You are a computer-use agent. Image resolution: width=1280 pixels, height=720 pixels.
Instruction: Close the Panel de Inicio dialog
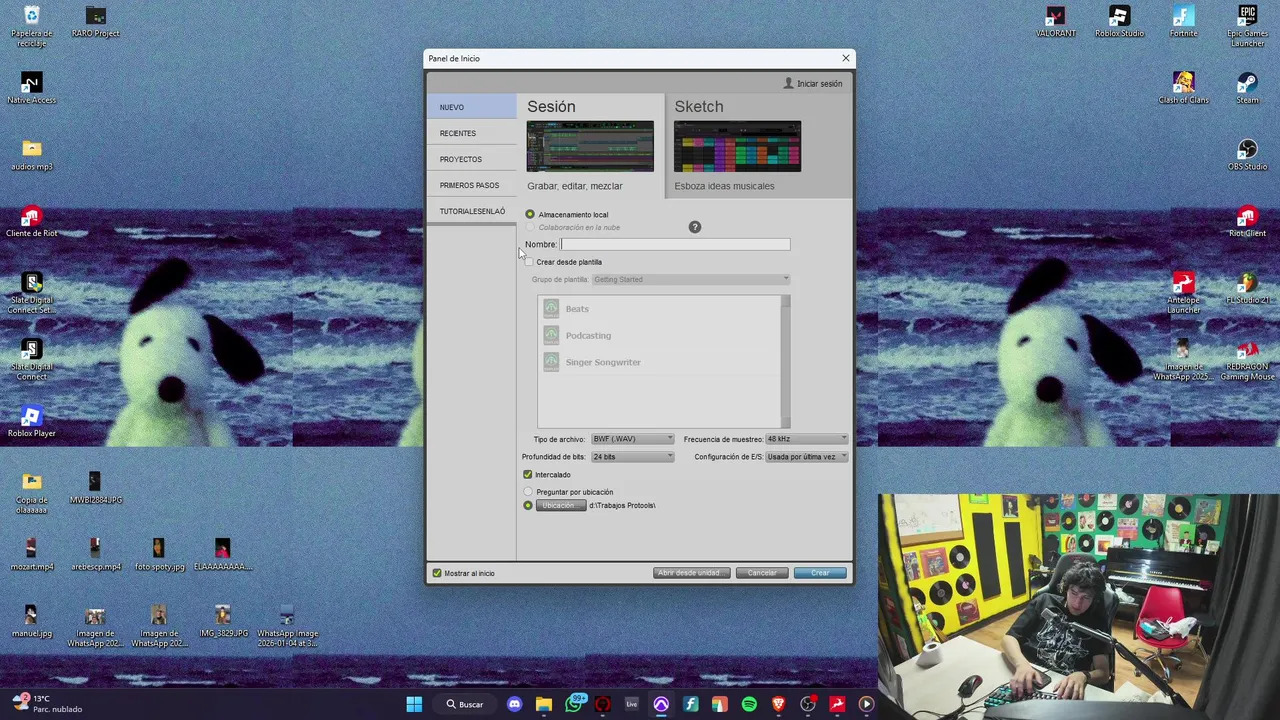tap(846, 58)
